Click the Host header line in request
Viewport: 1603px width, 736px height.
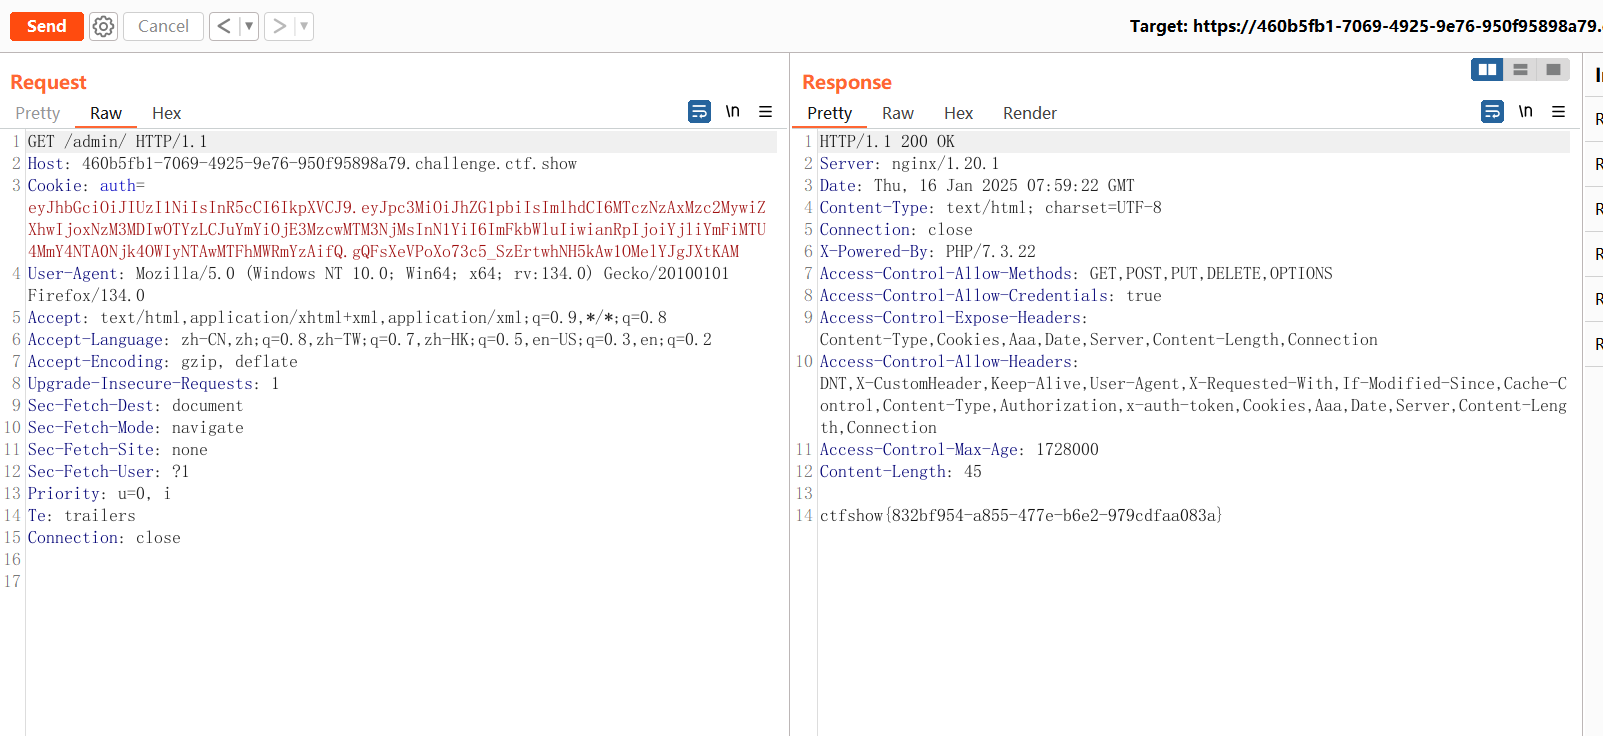[302, 164]
